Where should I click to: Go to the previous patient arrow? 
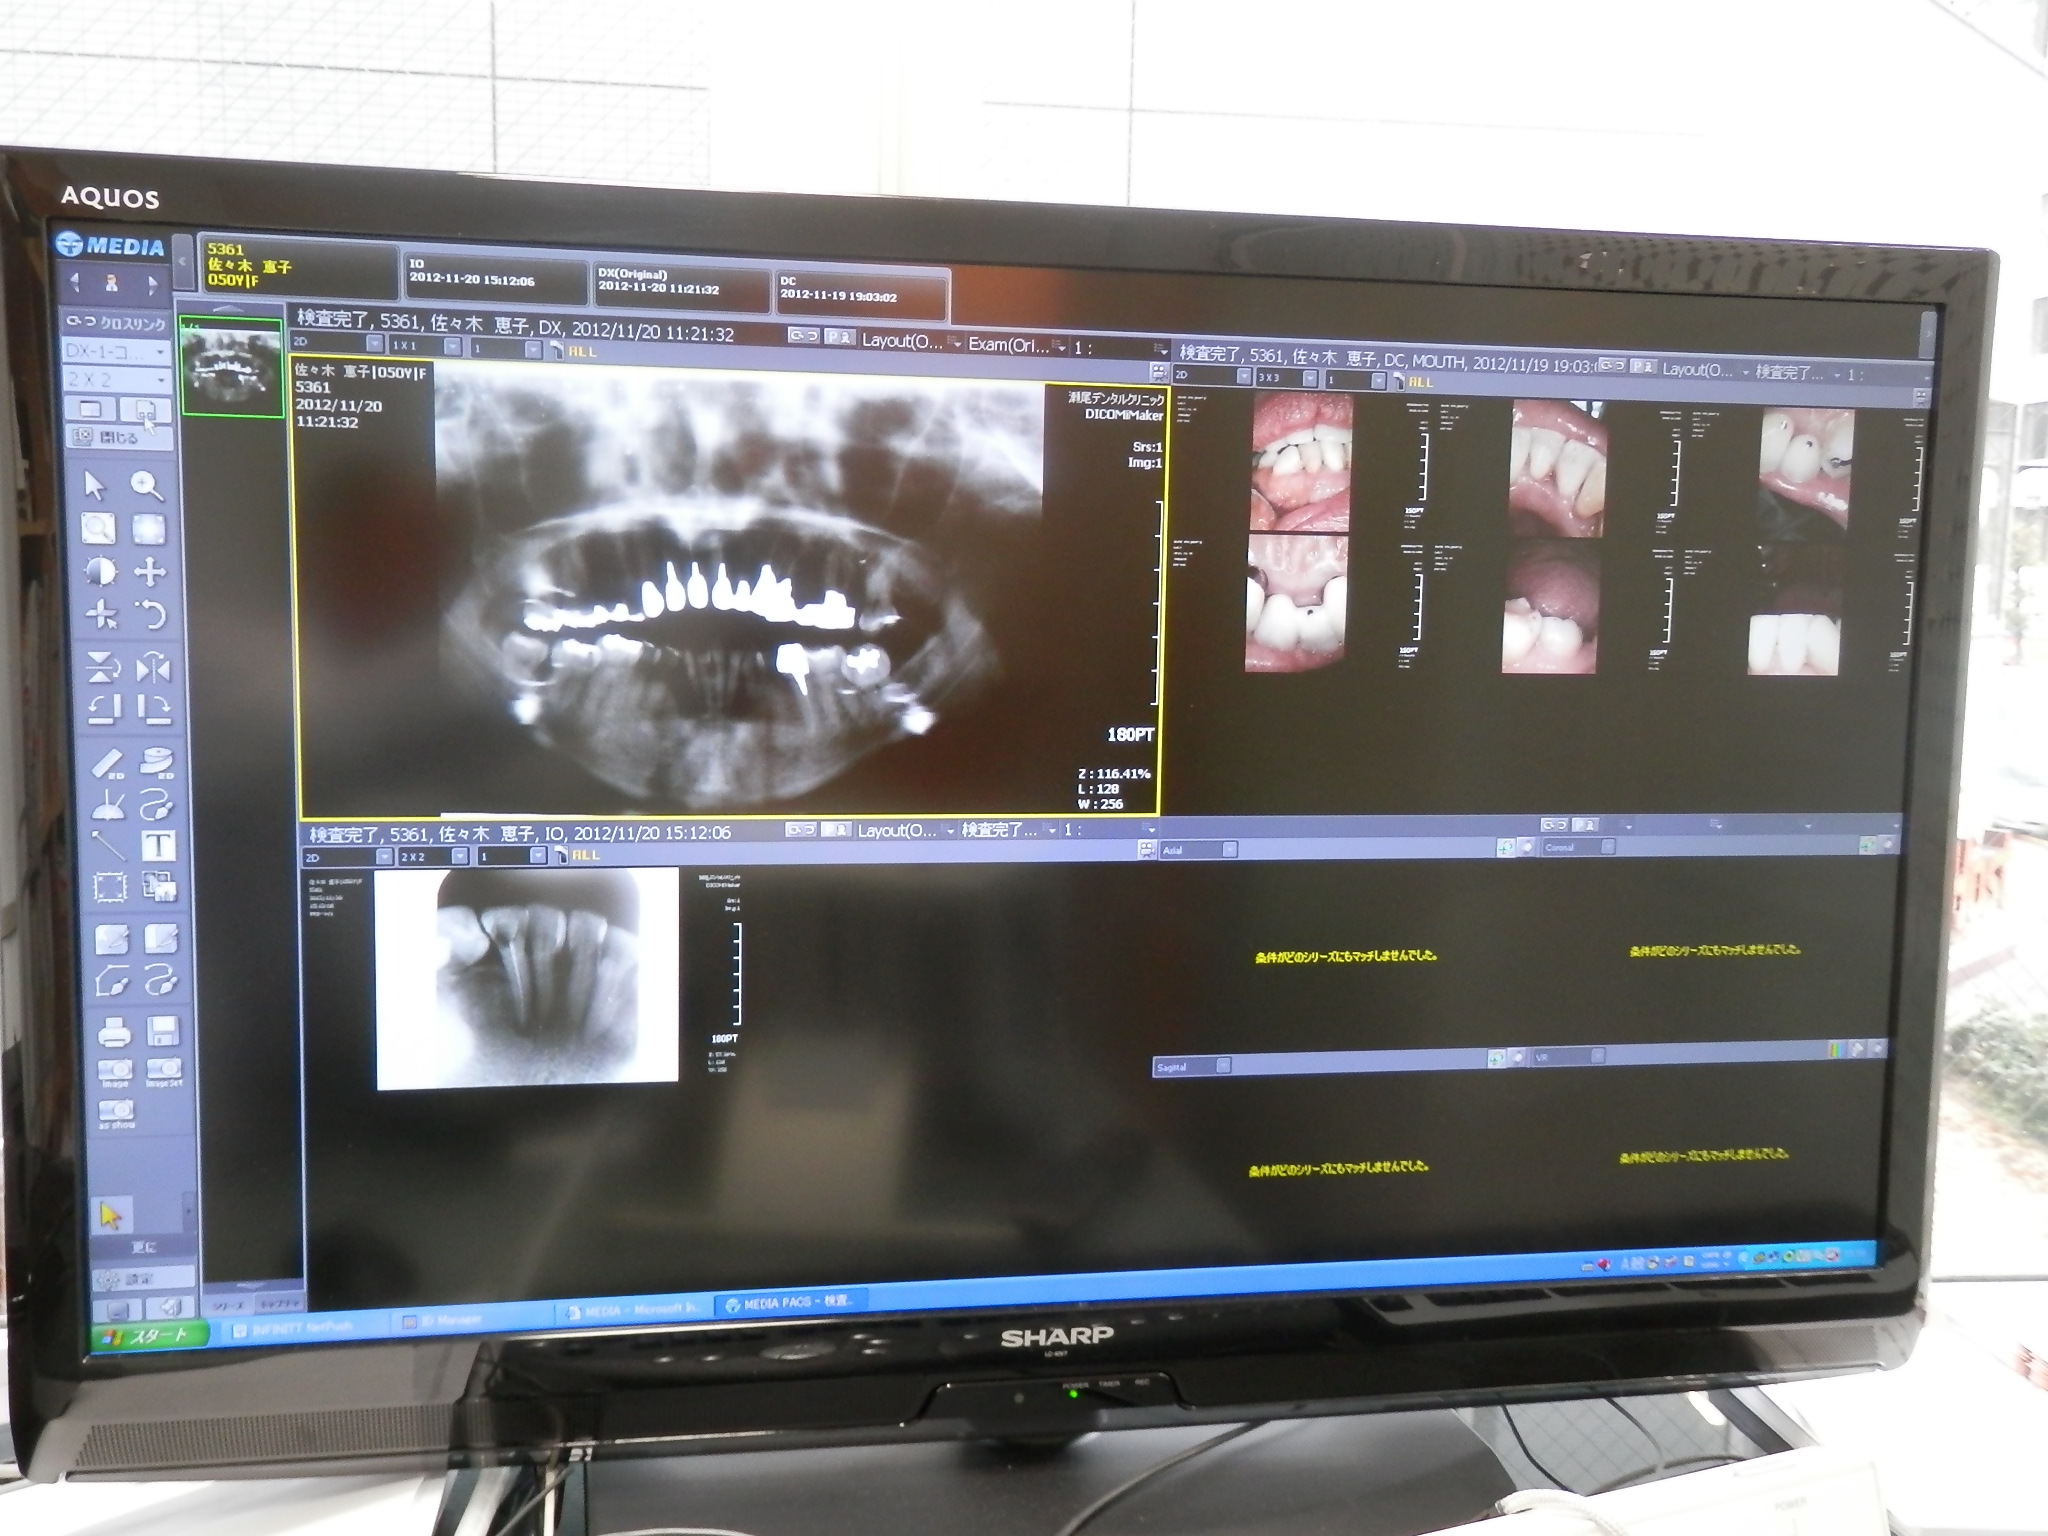[x=76, y=283]
